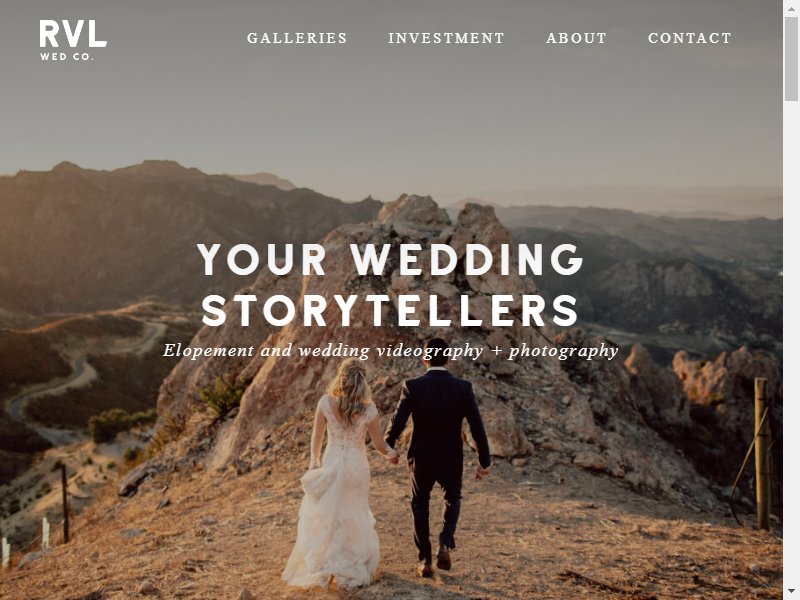The image size is (800, 600).
Task: Navigate to the Contact page
Action: click(690, 38)
